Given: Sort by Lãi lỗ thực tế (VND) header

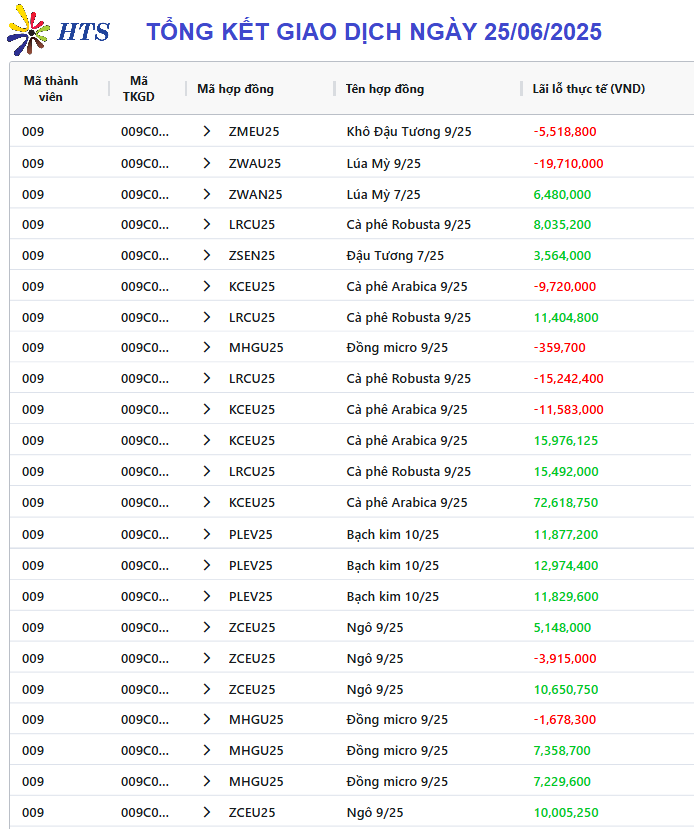Looking at the screenshot, I should pos(588,89).
